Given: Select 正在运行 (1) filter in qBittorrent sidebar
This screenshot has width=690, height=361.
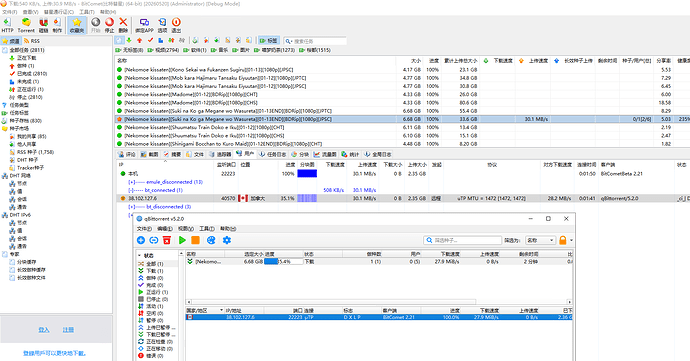Looking at the screenshot, I should tap(158, 292).
